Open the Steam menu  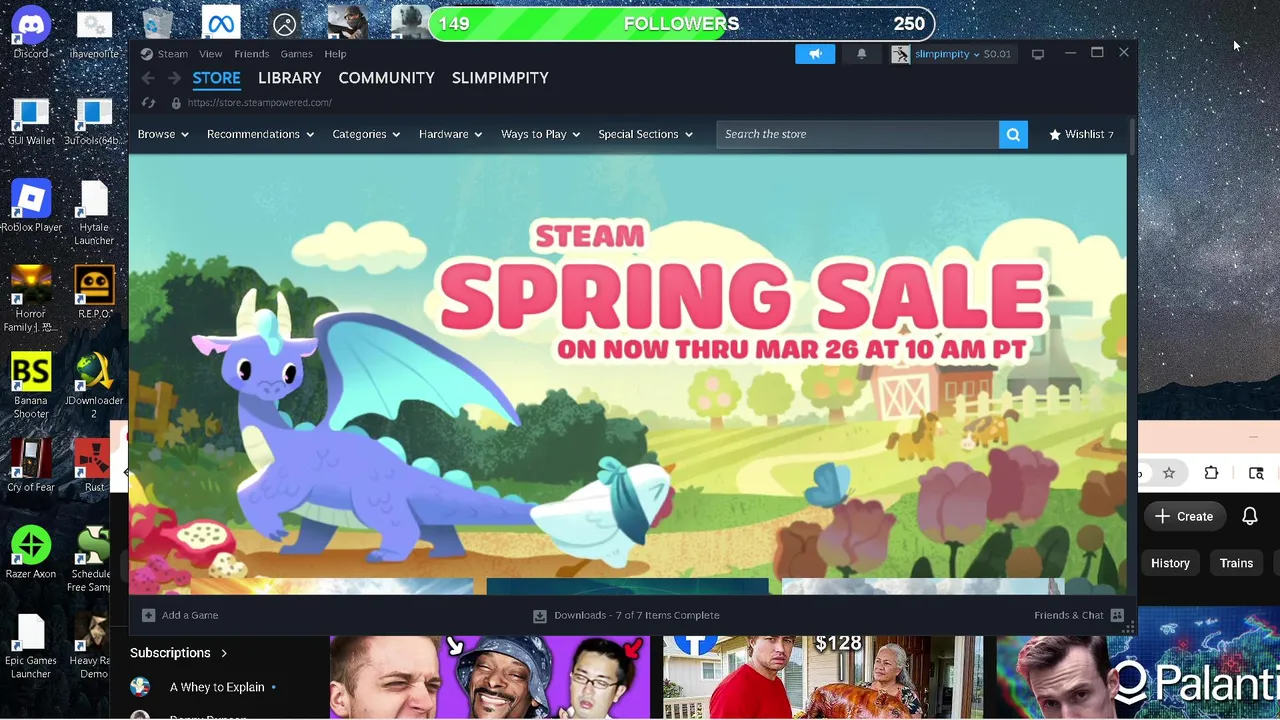pos(172,54)
